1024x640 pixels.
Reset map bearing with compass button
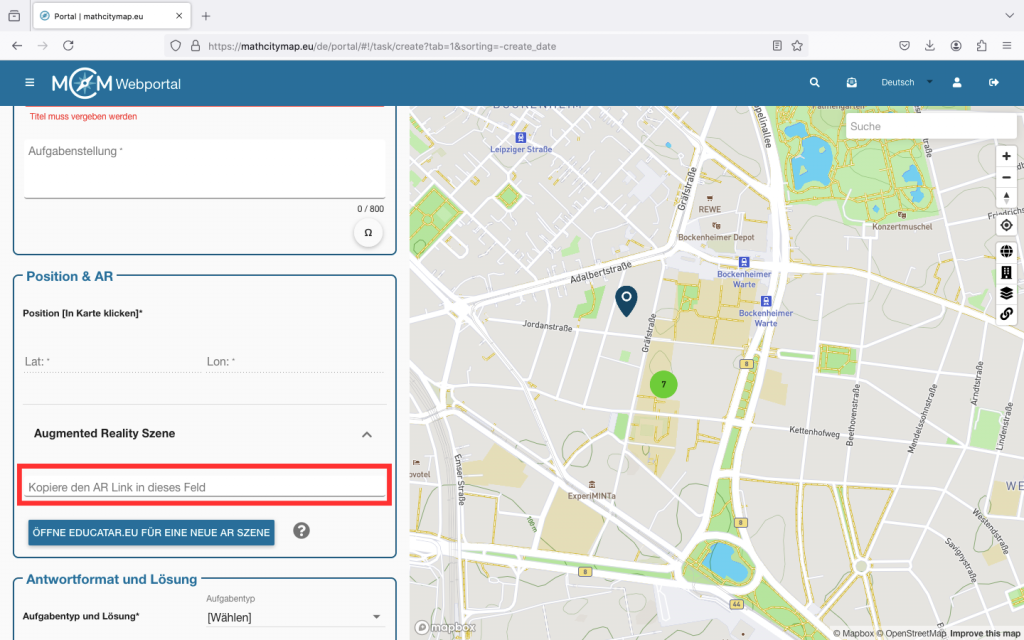click(1006, 198)
